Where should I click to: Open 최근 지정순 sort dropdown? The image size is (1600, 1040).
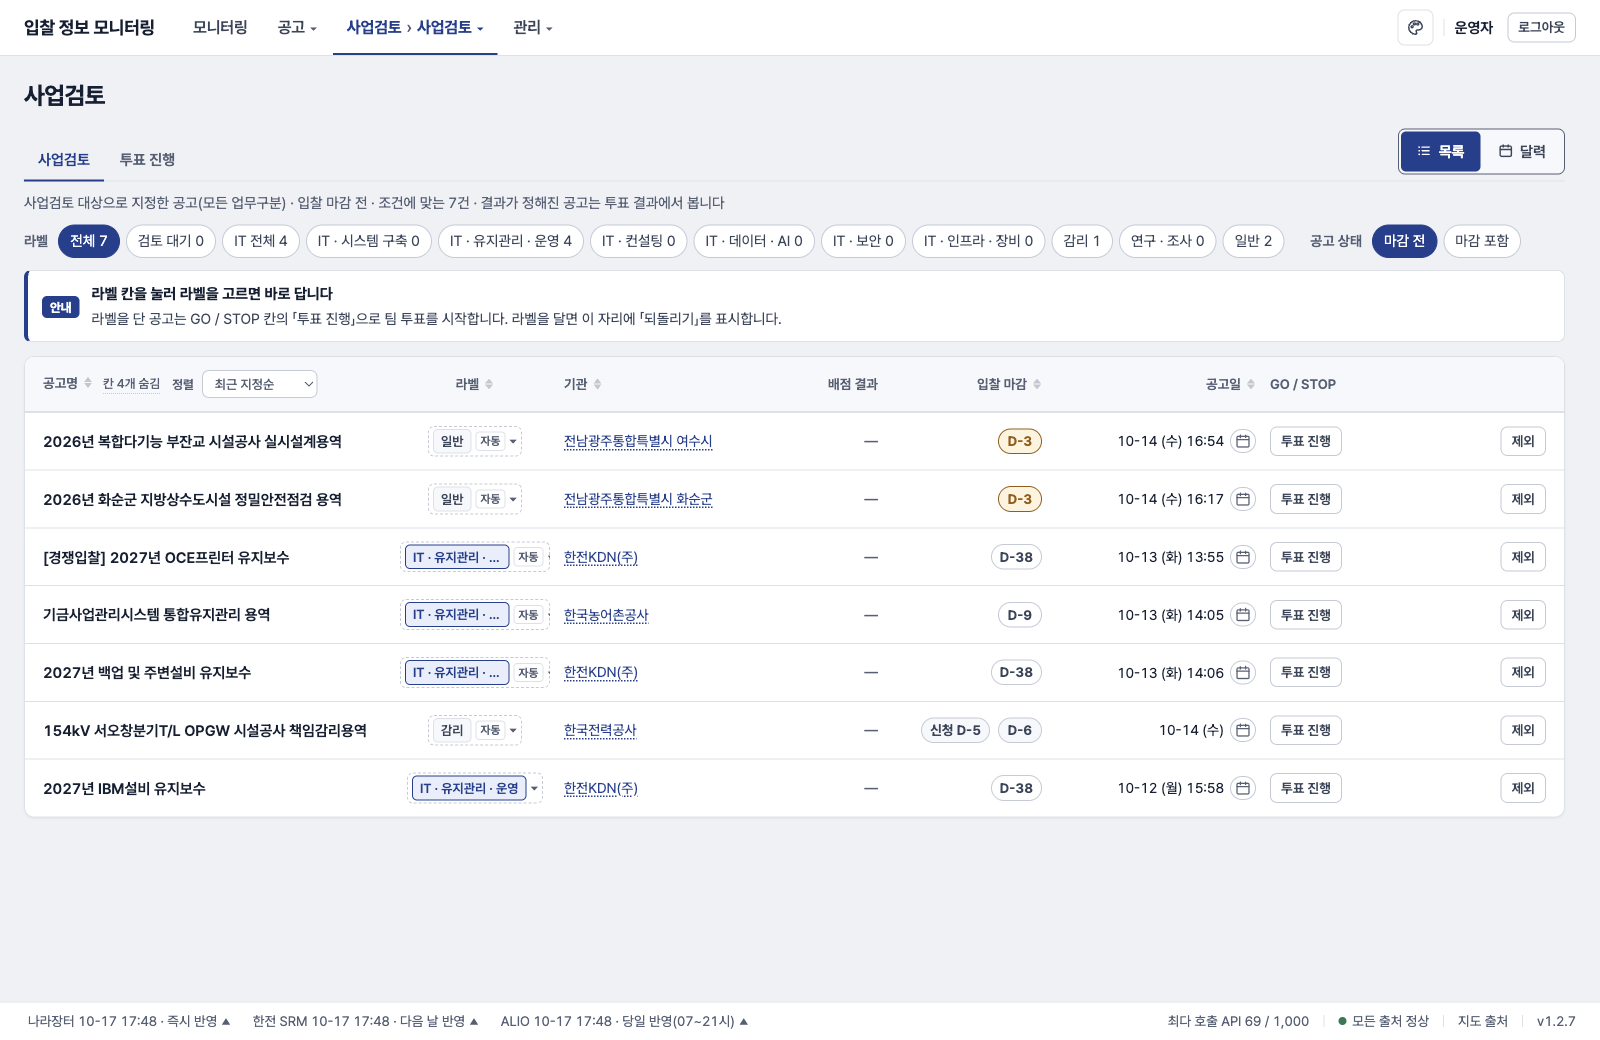[260, 384]
